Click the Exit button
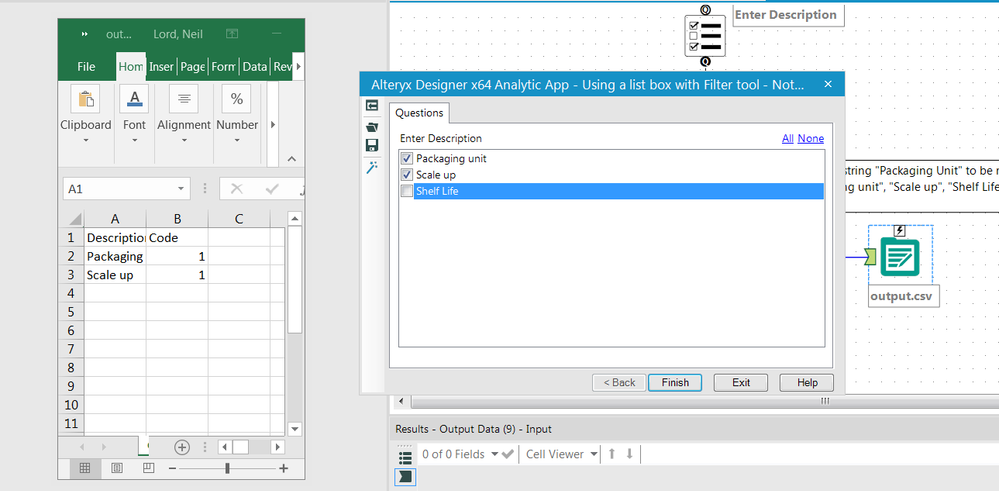The width and height of the screenshot is (999, 491). point(740,382)
